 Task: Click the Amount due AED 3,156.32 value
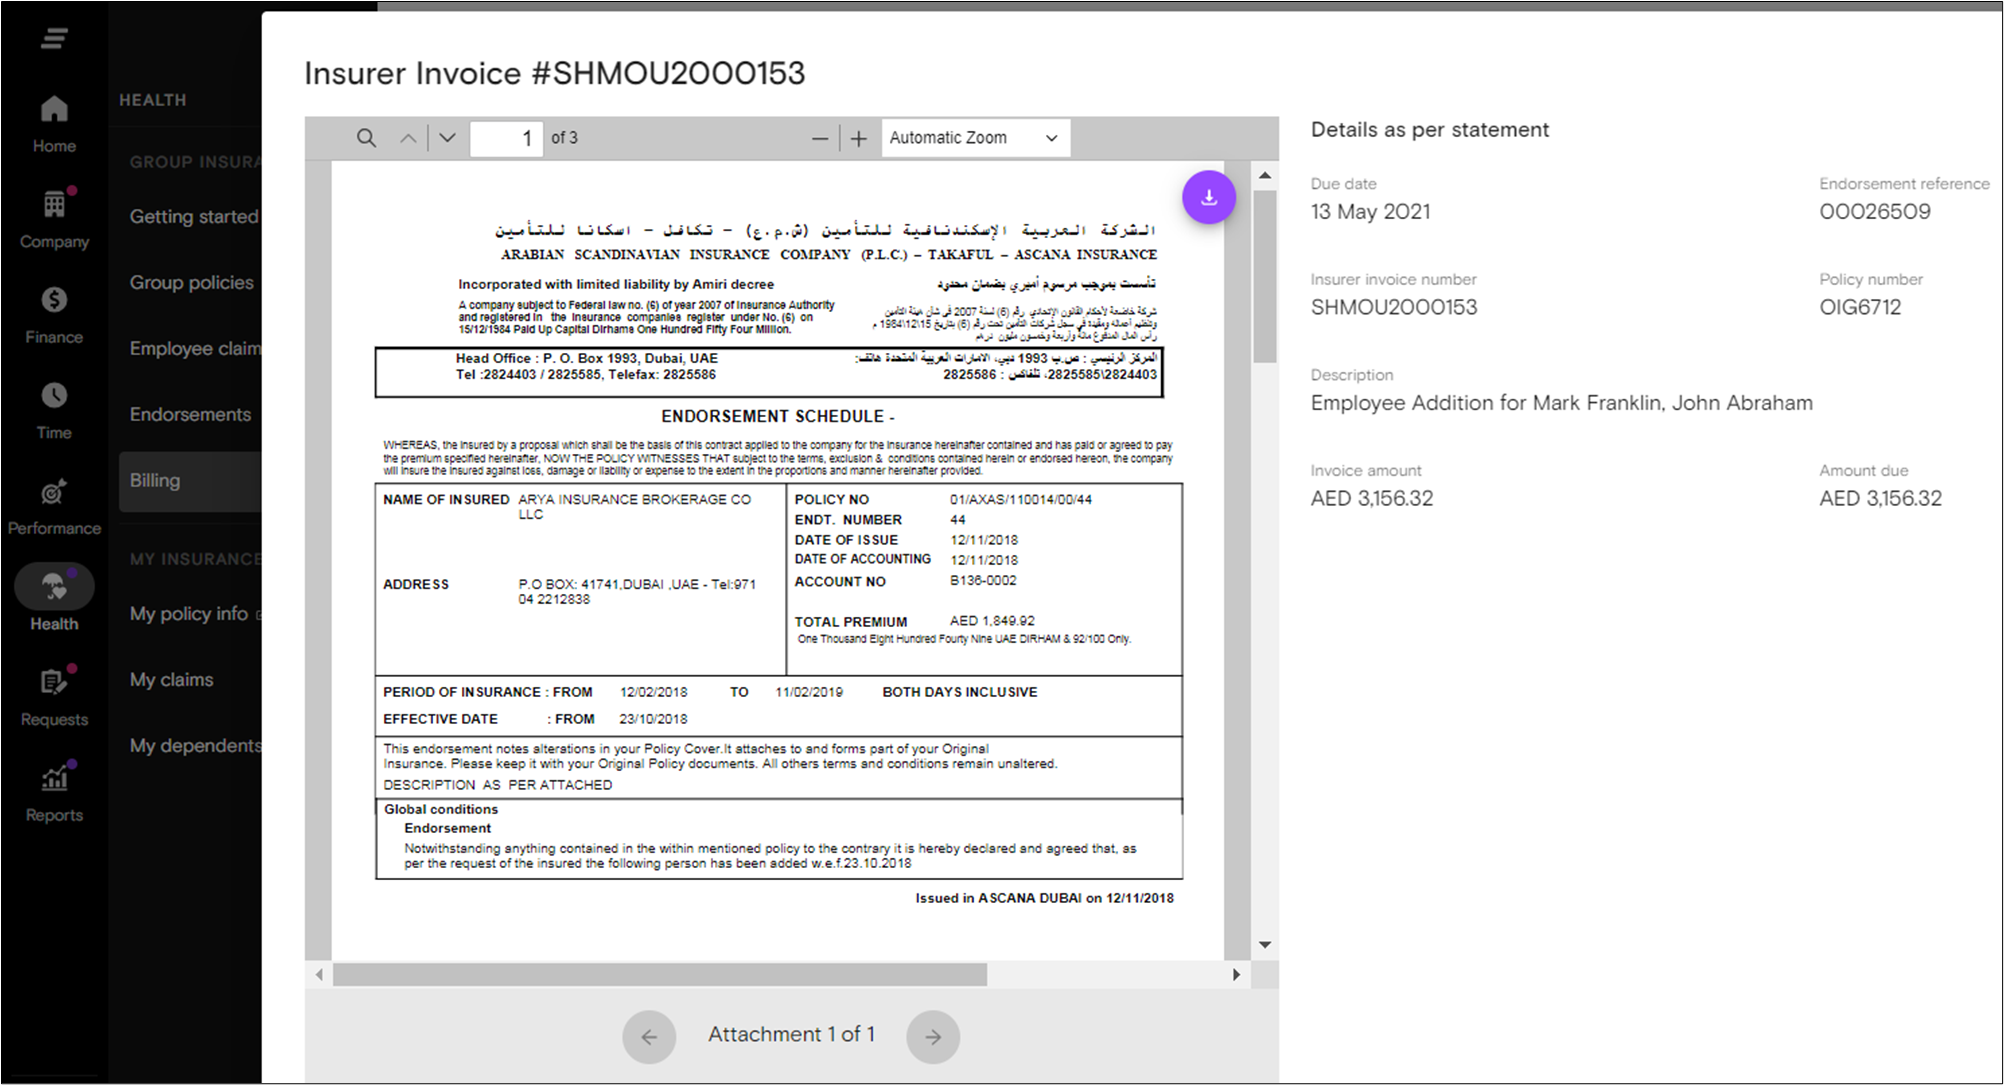click(x=1880, y=498)
